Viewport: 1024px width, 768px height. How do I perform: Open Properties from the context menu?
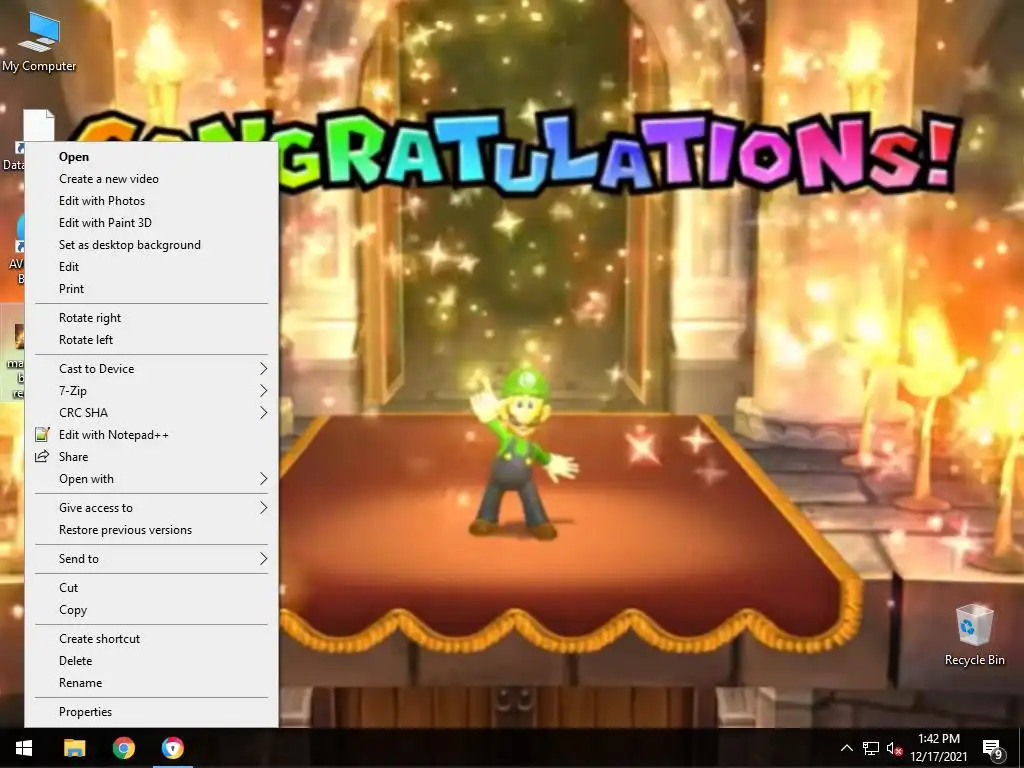152,712
